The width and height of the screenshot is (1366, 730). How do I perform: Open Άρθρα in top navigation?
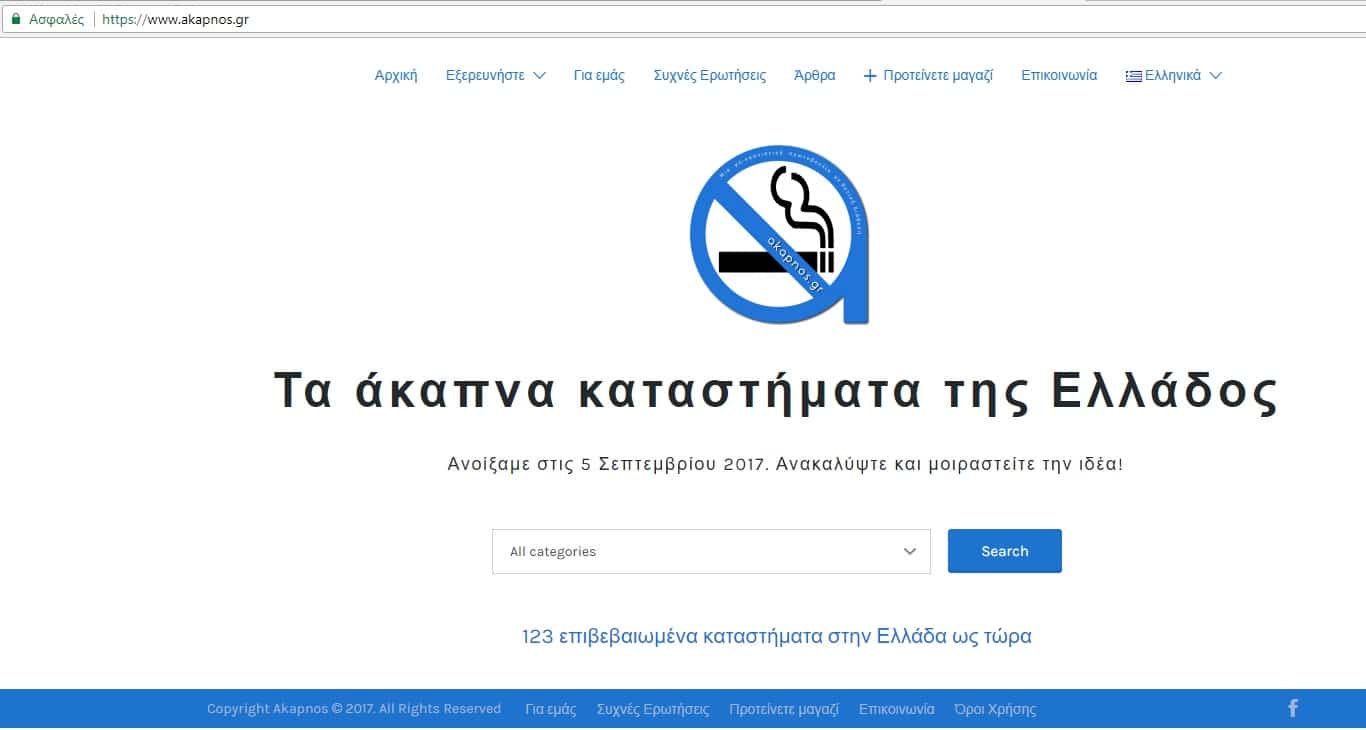[814, 75]
